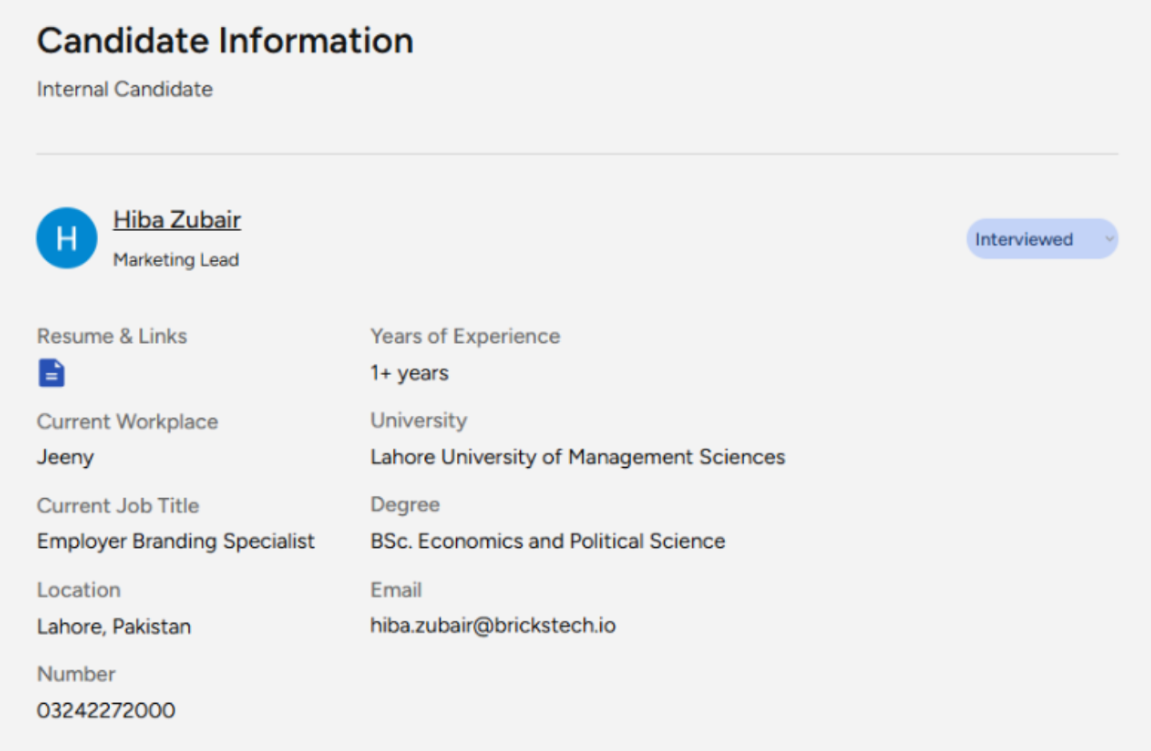1151x751 pixels.
Task: Click the Internal Candidate subtitle
Action: 125,89
